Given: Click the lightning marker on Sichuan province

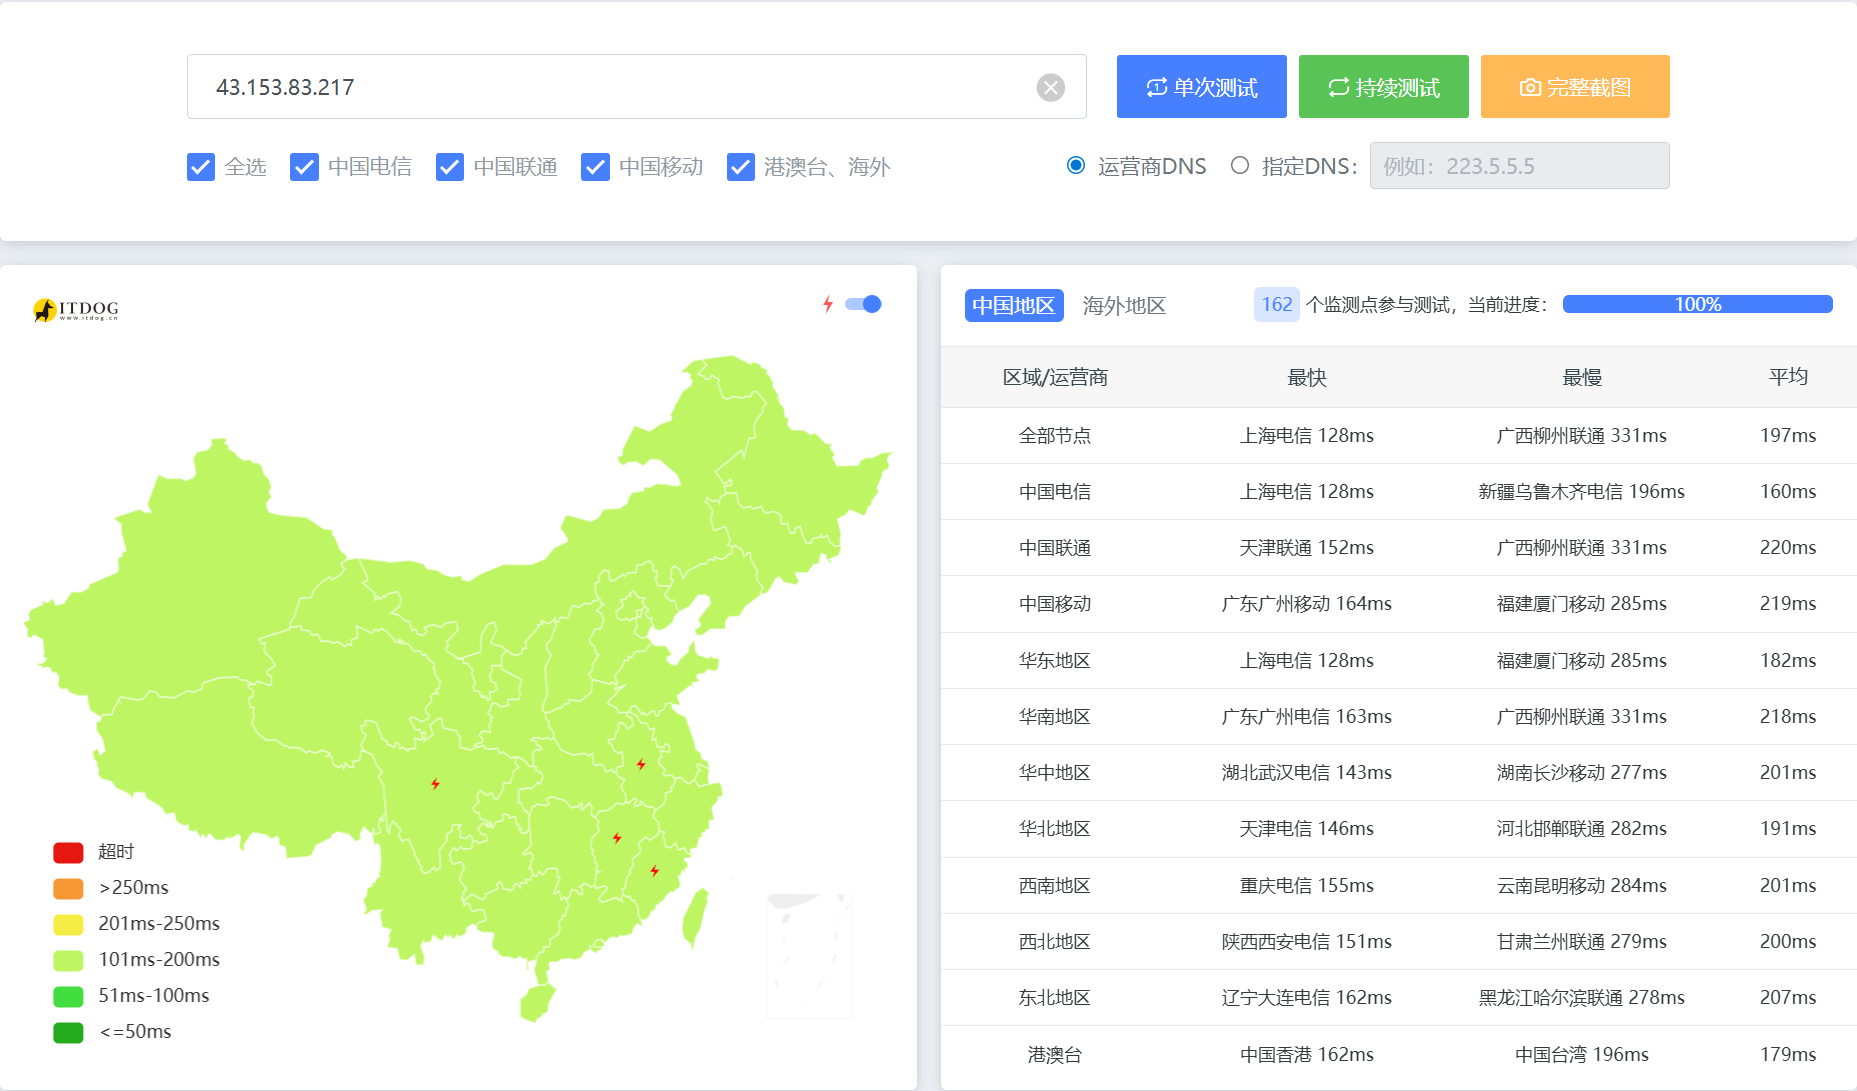Looking at the screenshot, I should pyautogui.click(x=435, y=784).
